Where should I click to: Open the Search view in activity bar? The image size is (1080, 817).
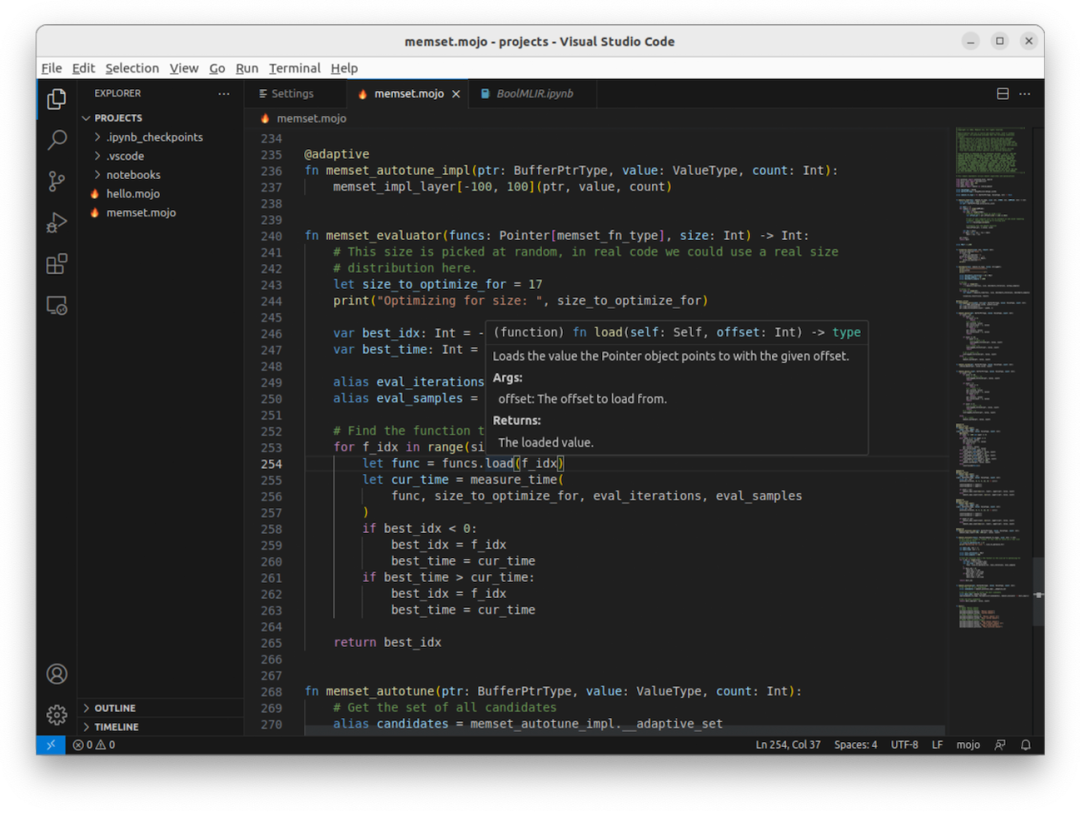(57, 140)
